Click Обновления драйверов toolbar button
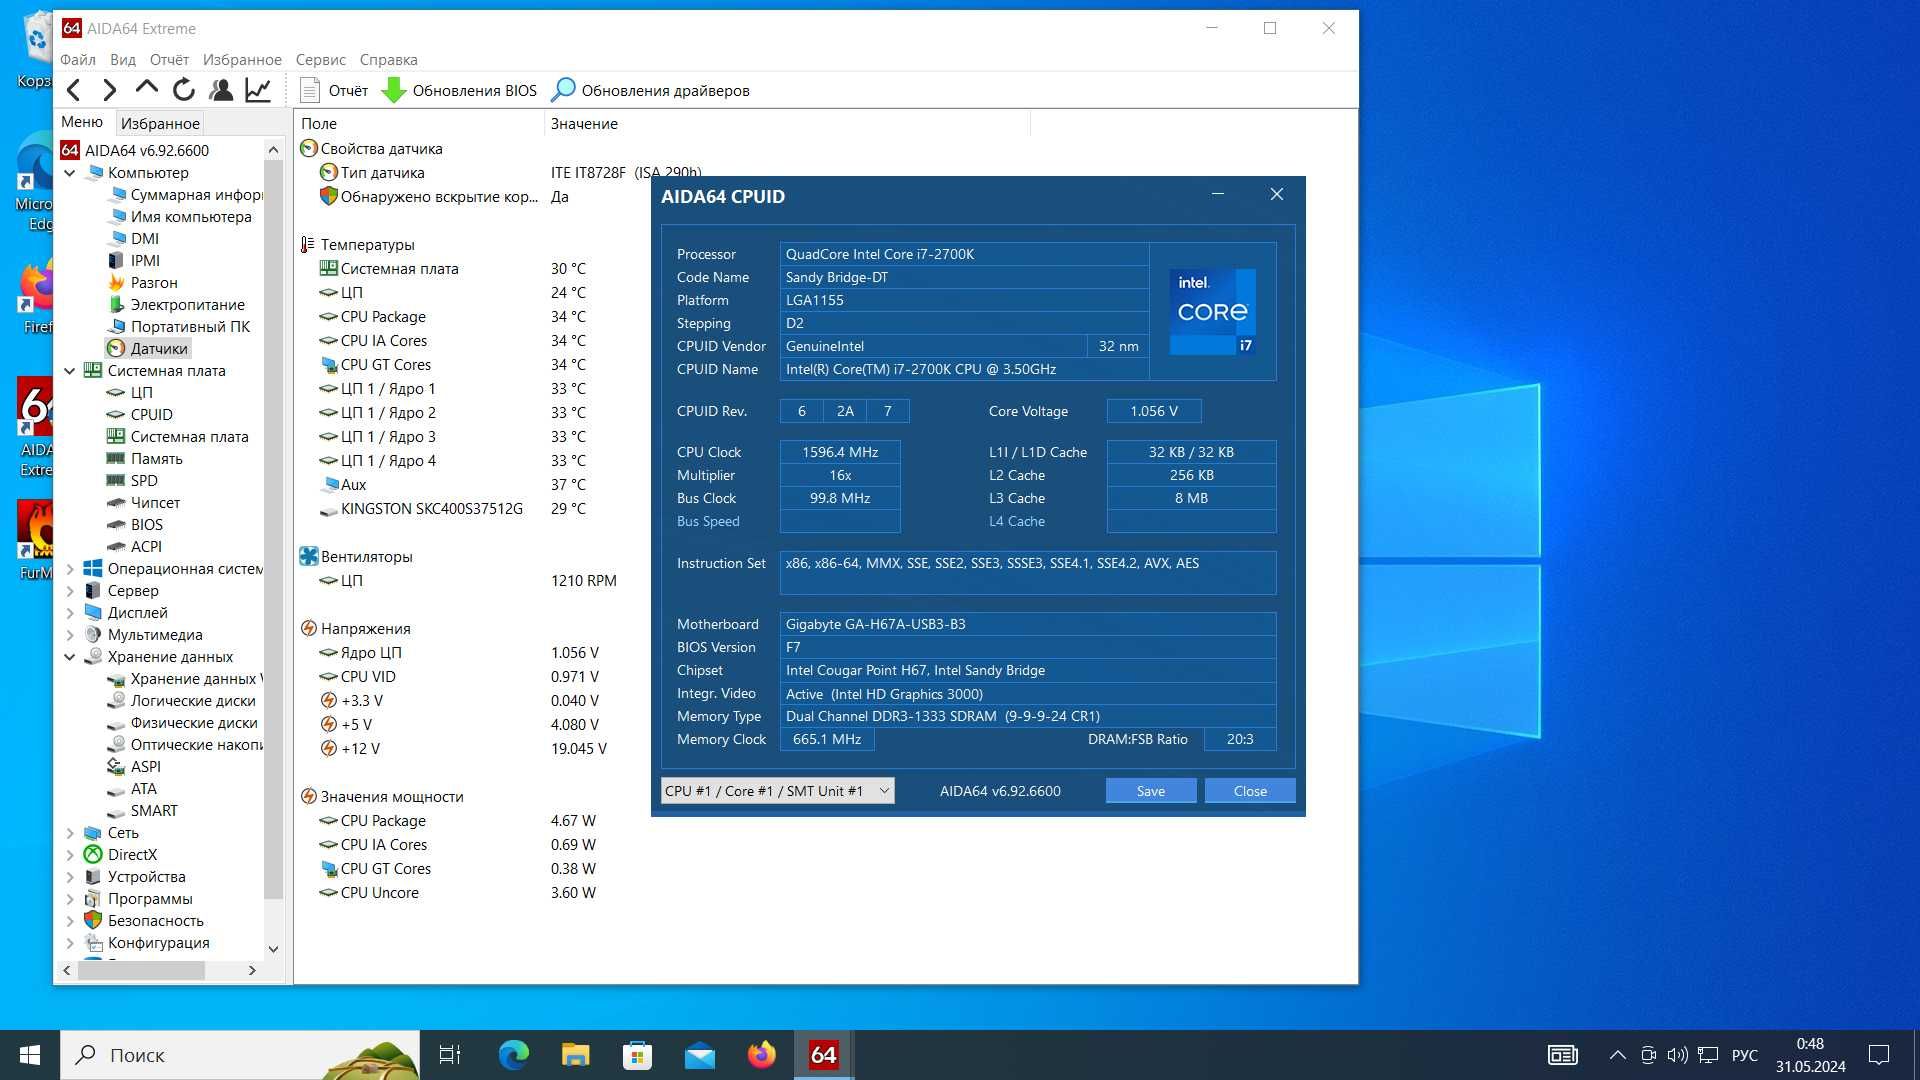 [650, 90]
